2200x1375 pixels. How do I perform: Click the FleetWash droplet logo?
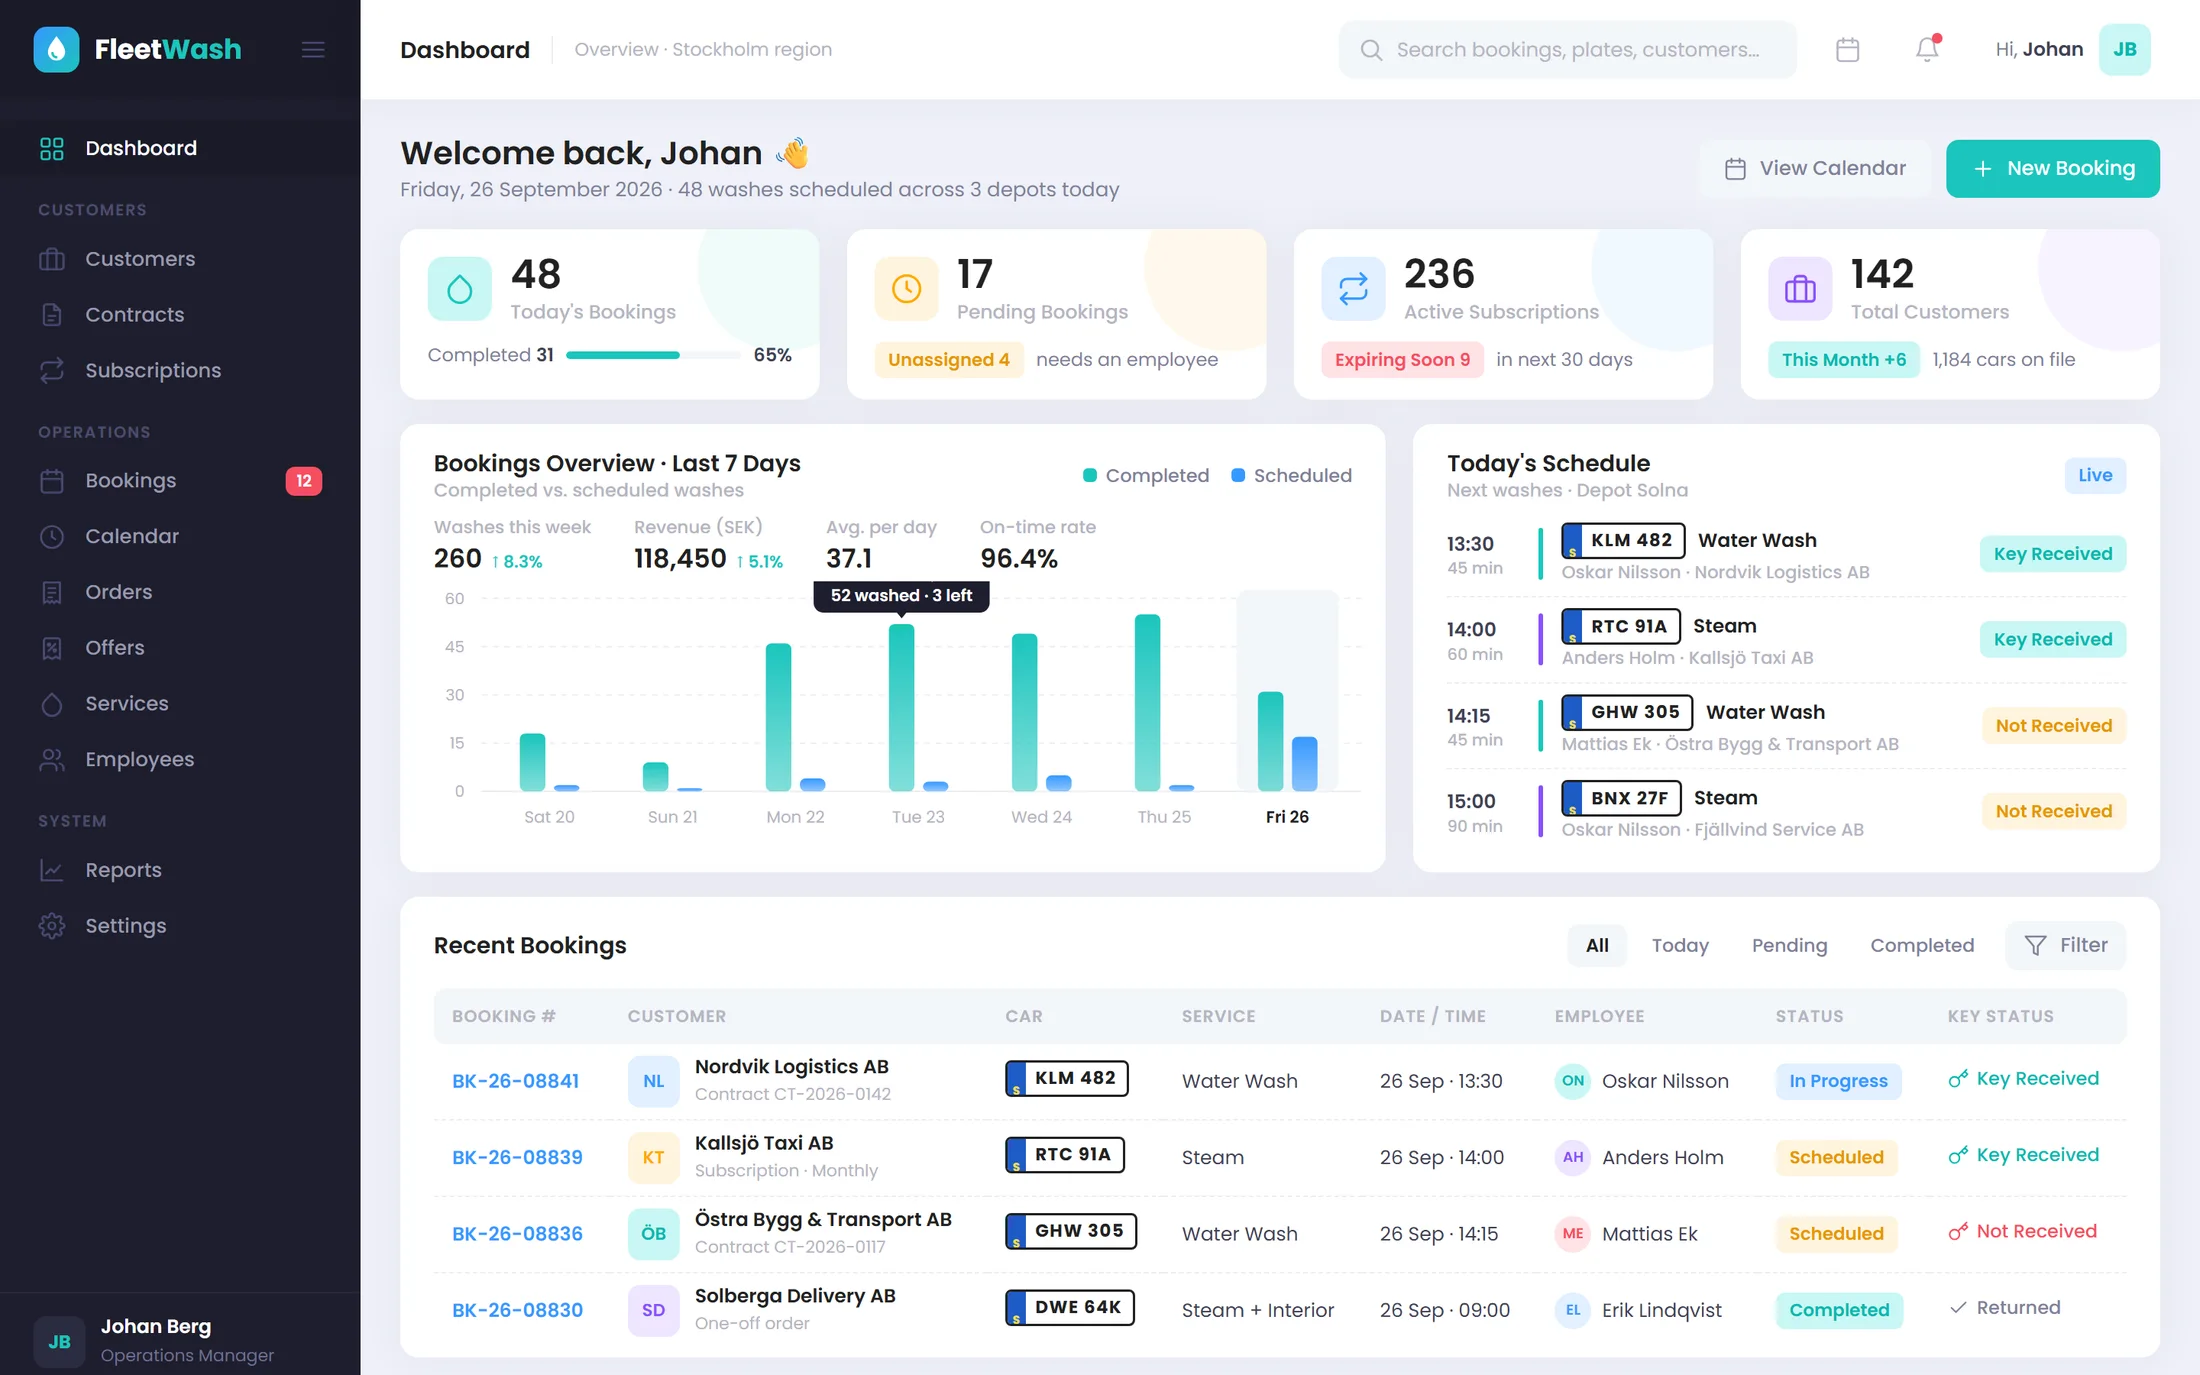pyautogui.click(x=57, y=49)
